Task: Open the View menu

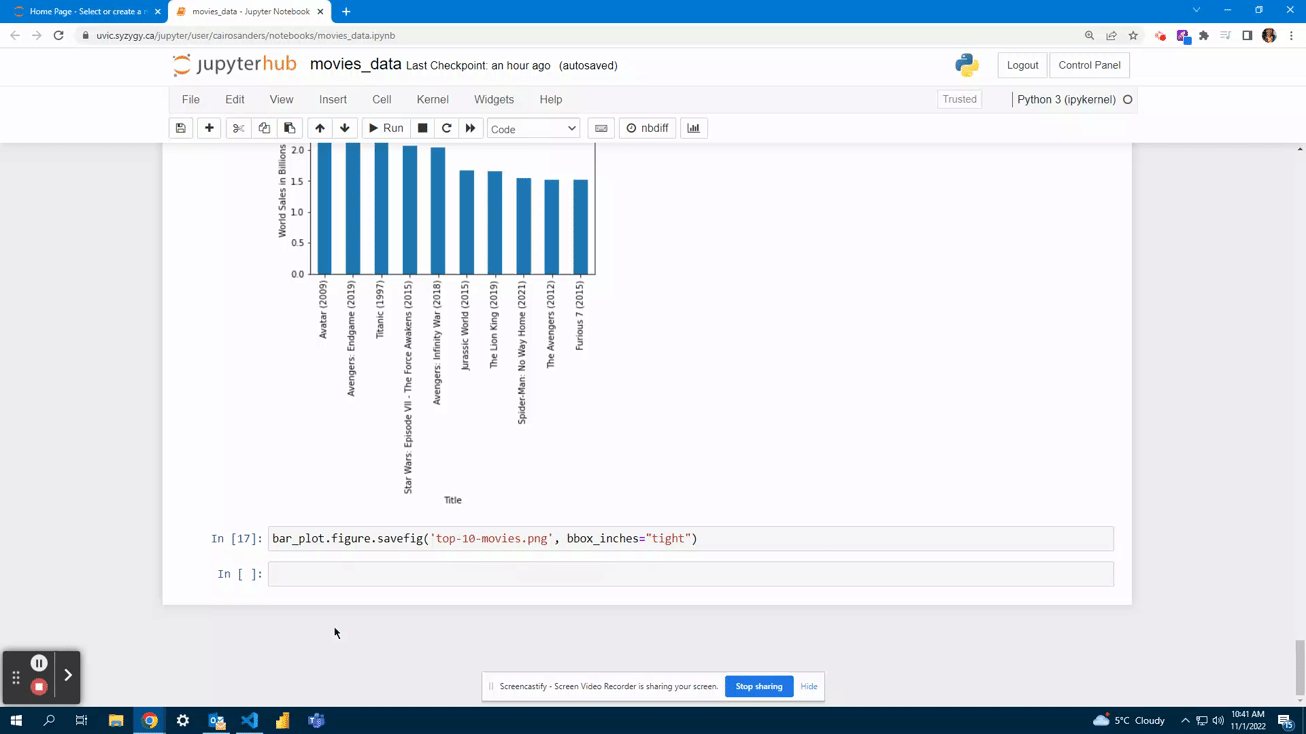Action: [281, 100]
